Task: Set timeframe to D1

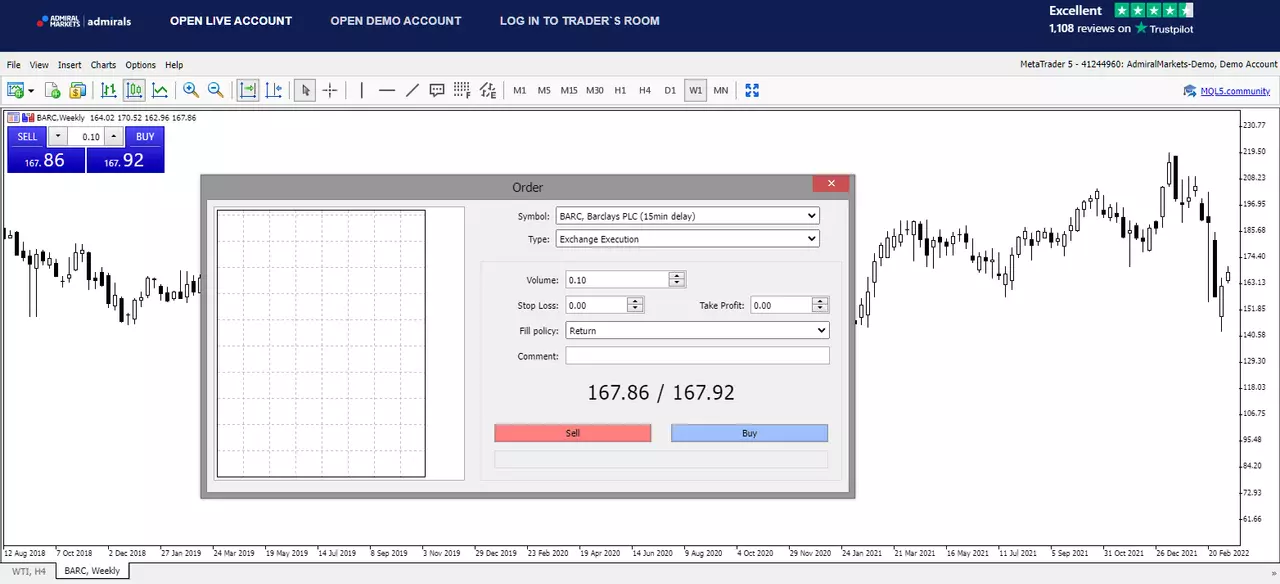Action: pyautogui.click(x=670, y=90)
